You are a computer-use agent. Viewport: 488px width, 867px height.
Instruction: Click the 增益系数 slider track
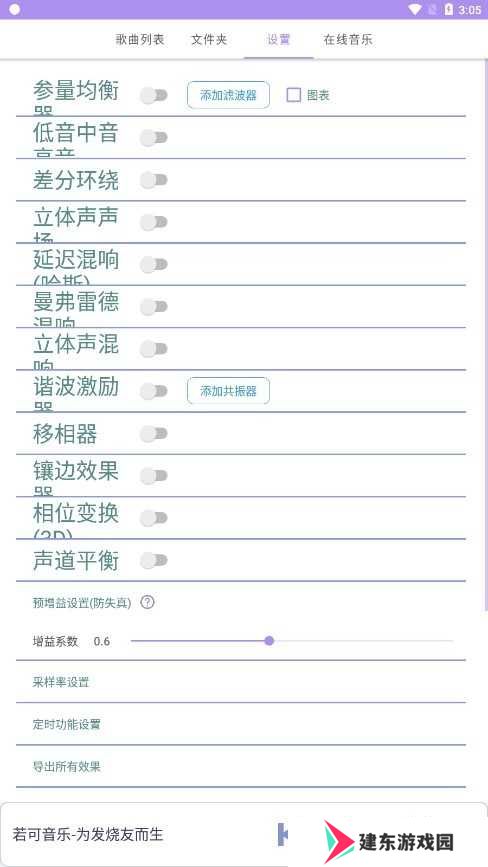(292, 641)
